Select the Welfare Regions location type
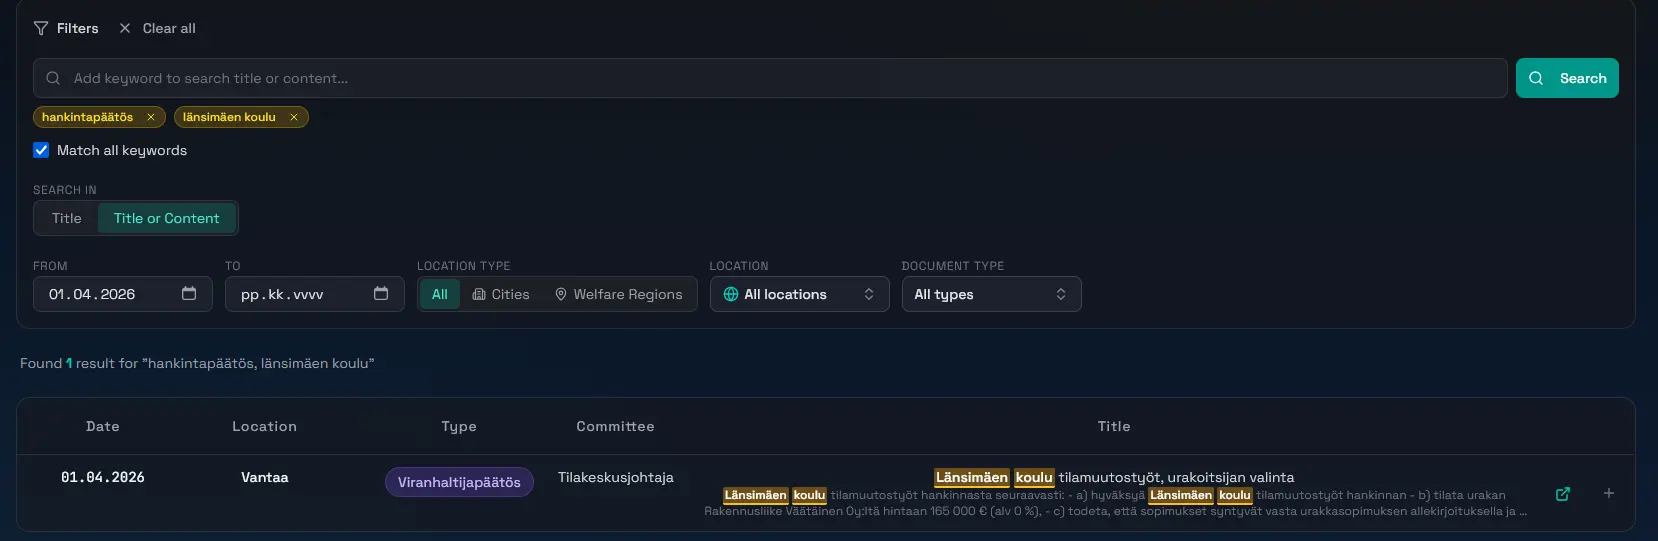1658x541 pixels. point(618,294)
